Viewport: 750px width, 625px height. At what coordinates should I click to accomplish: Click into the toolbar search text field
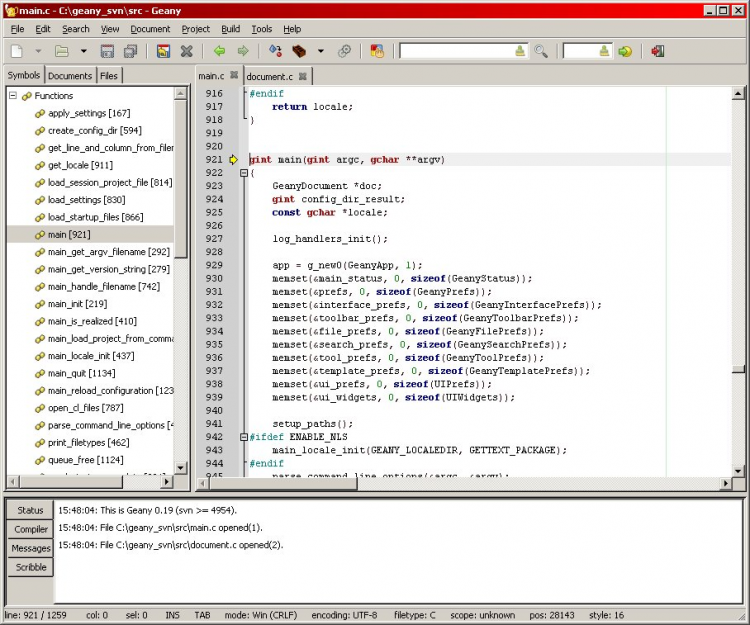(455, 51)
